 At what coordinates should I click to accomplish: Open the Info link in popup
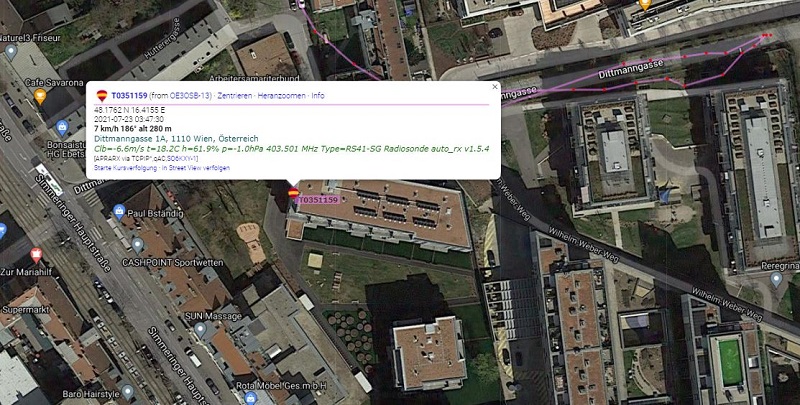tap(318, 95)
